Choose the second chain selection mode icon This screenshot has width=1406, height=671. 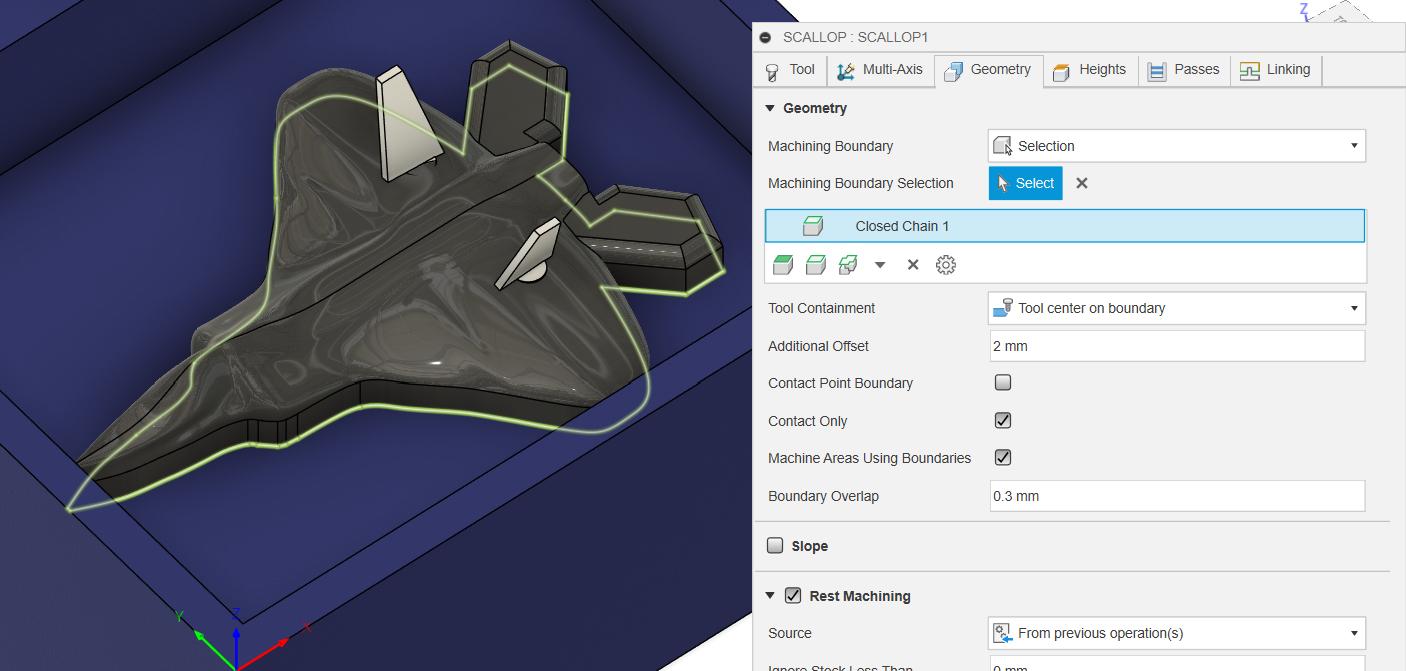(x=816, y=265)
